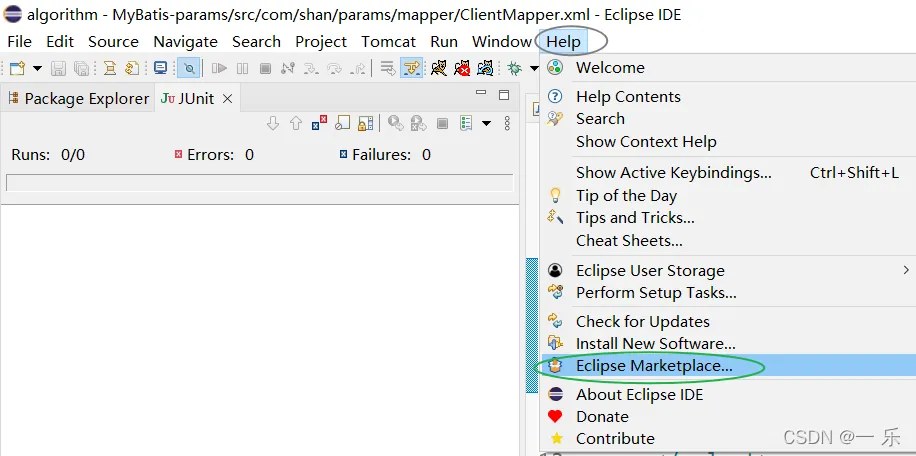Click the Step Return icon
The image size is (916, 456).
pos(358,68)
